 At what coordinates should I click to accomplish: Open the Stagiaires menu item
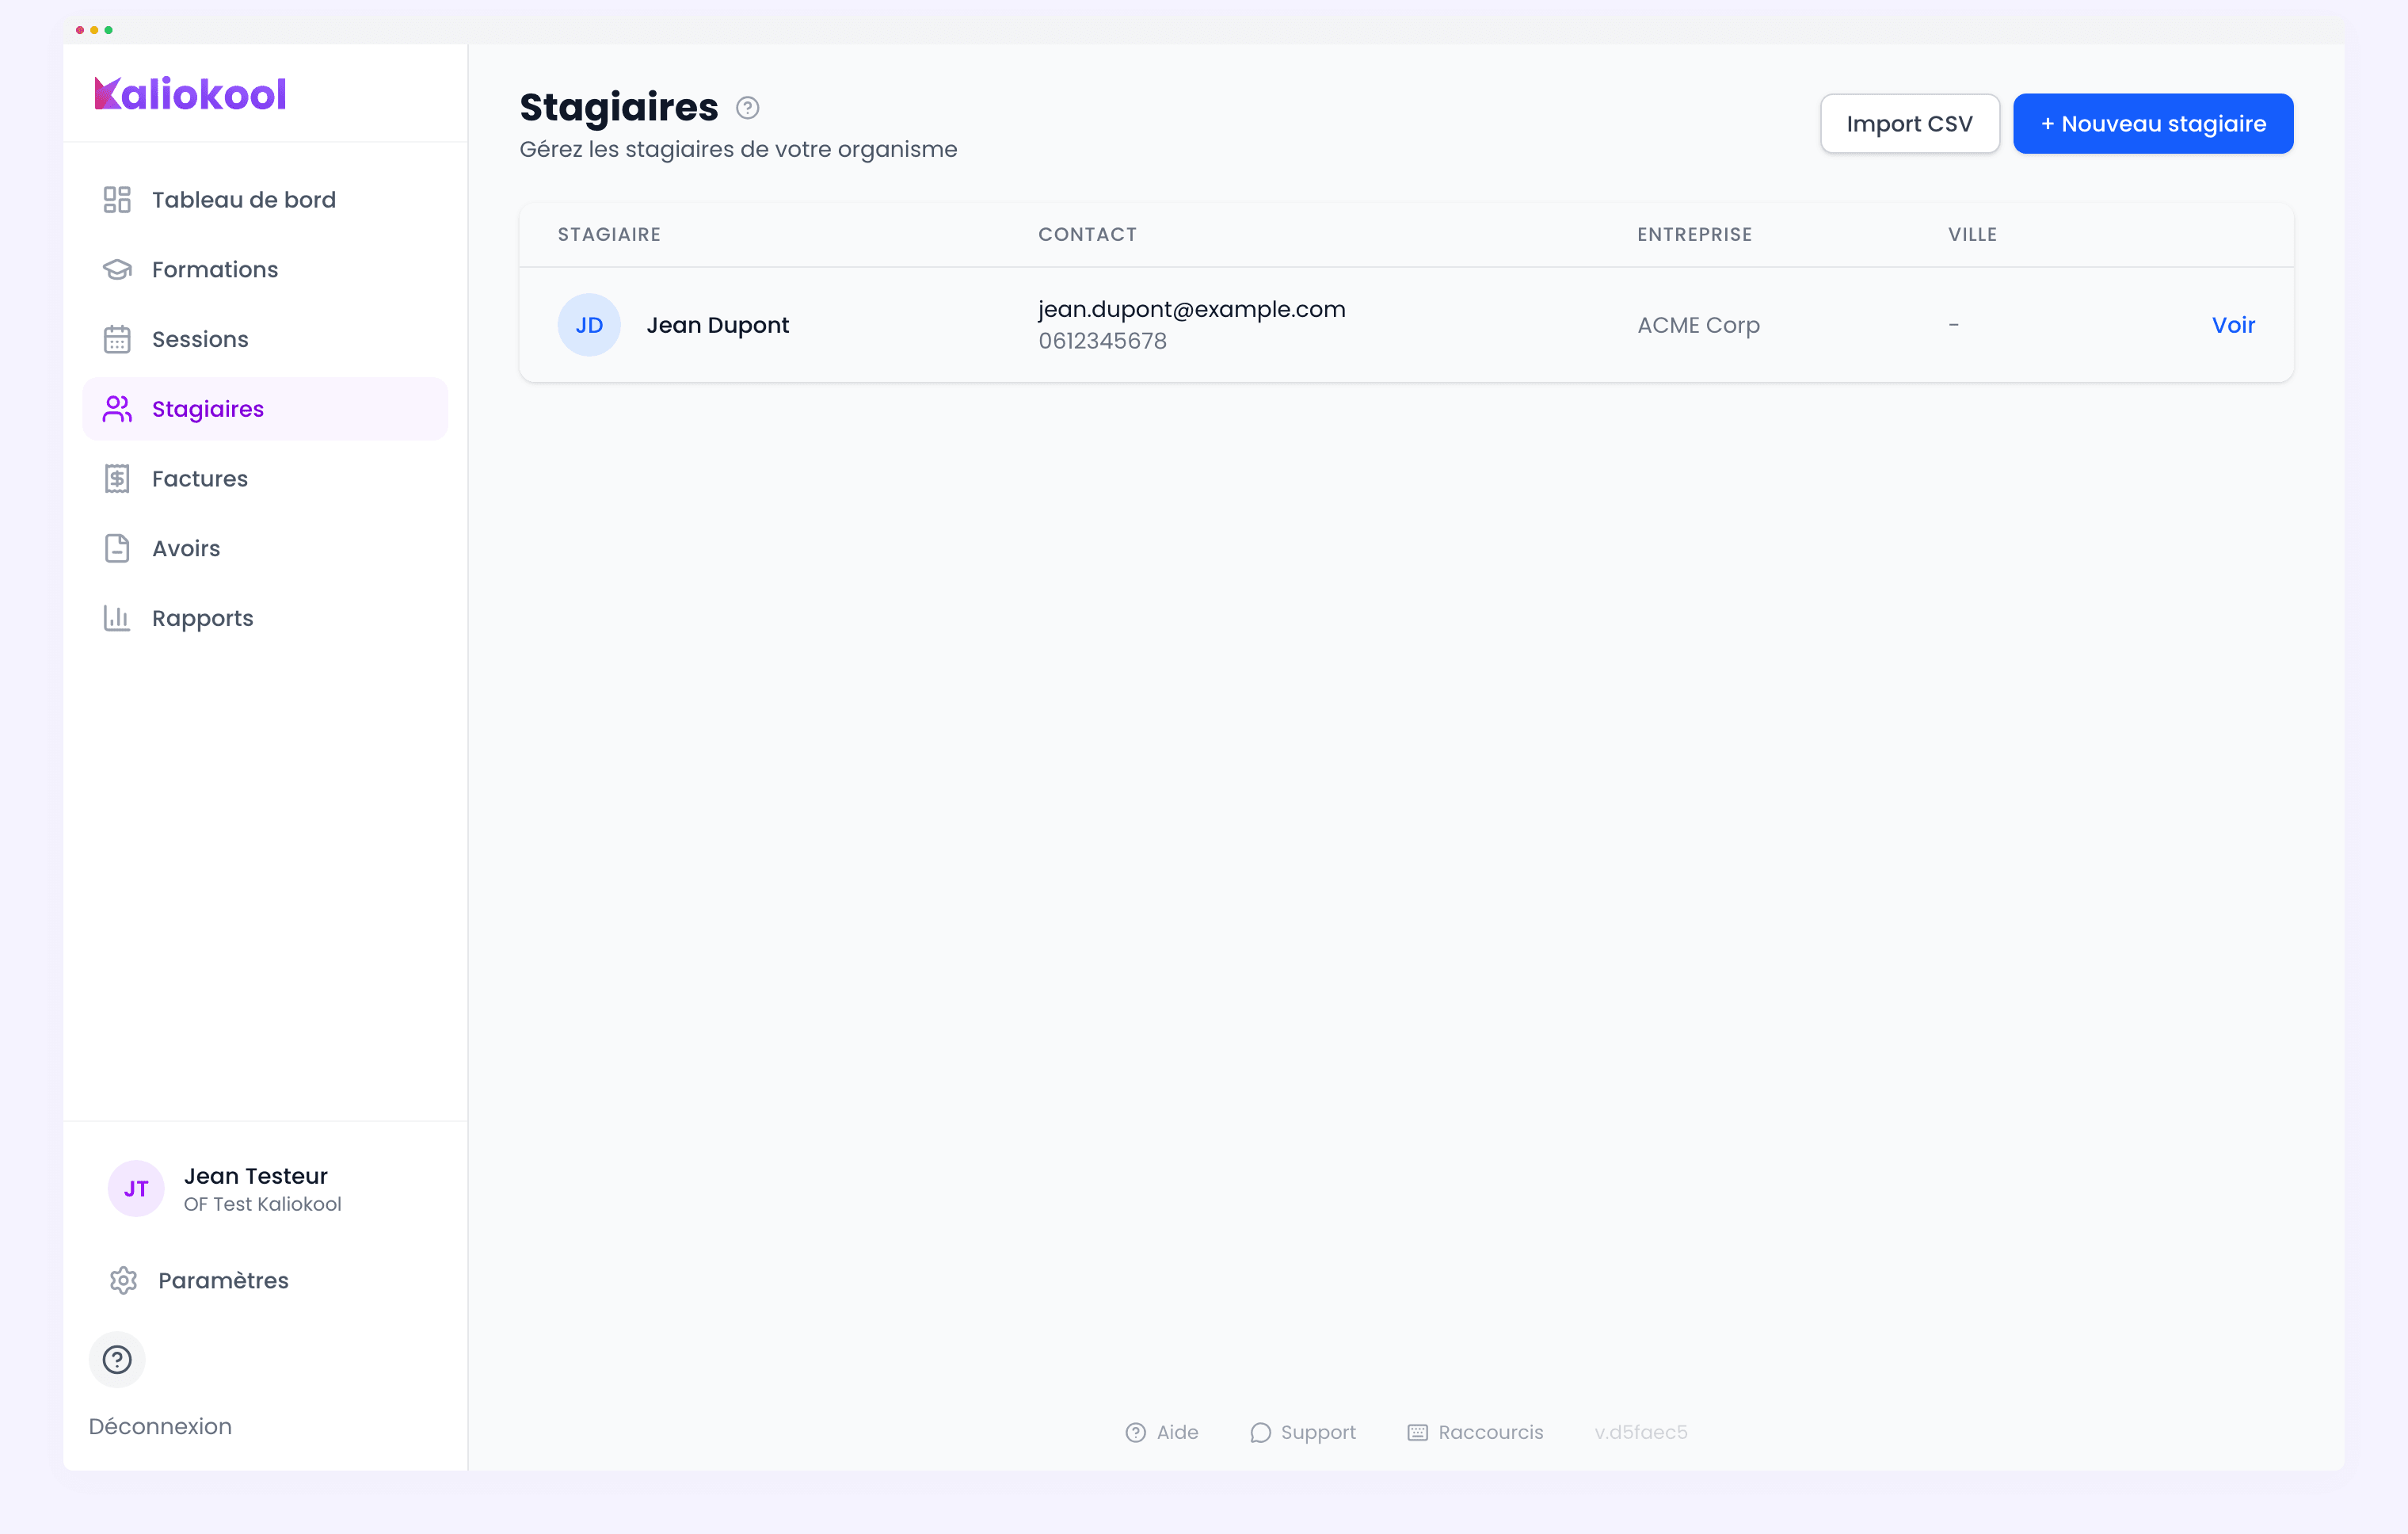(x=208, y=409)
